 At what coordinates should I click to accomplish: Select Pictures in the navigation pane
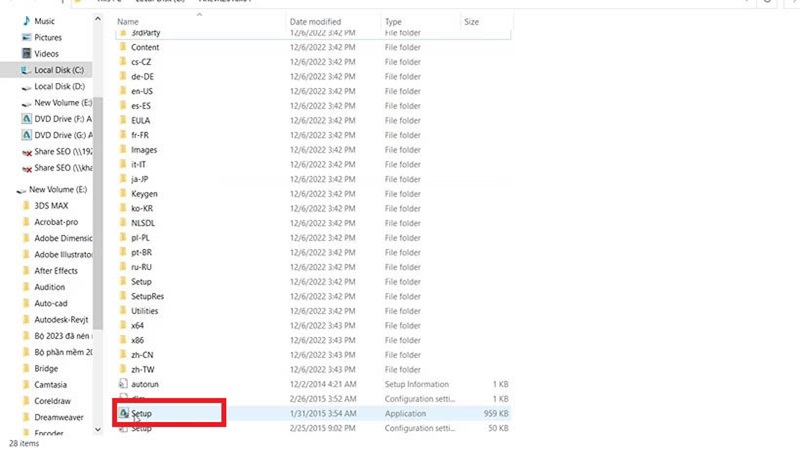click(48, 37)
